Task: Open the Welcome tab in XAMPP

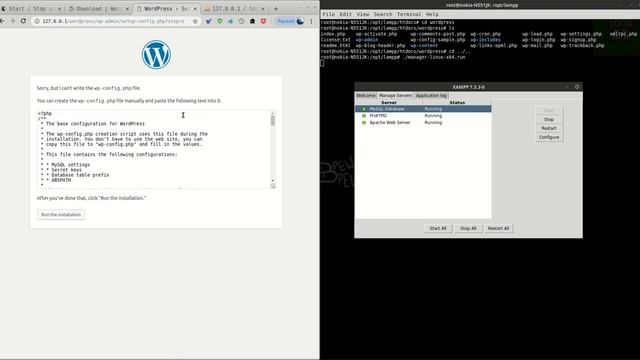Action: pos(366,96)
